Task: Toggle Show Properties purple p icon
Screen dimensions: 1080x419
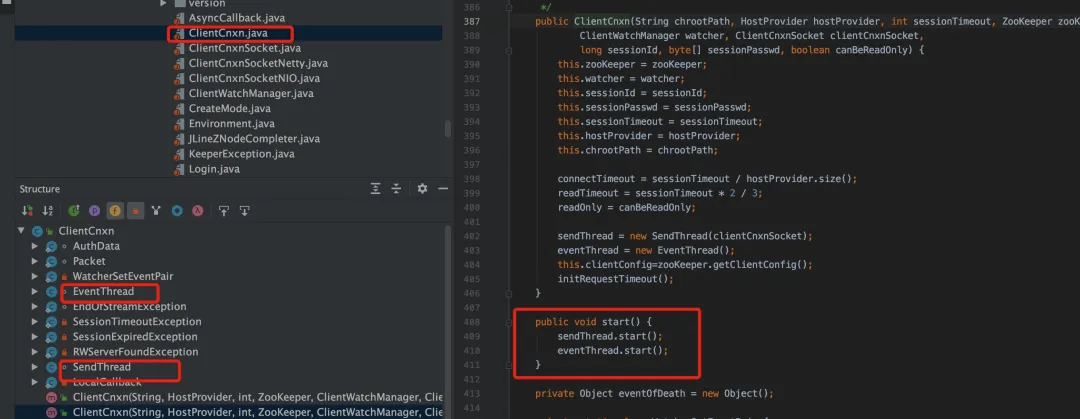Action: [94, 211]
